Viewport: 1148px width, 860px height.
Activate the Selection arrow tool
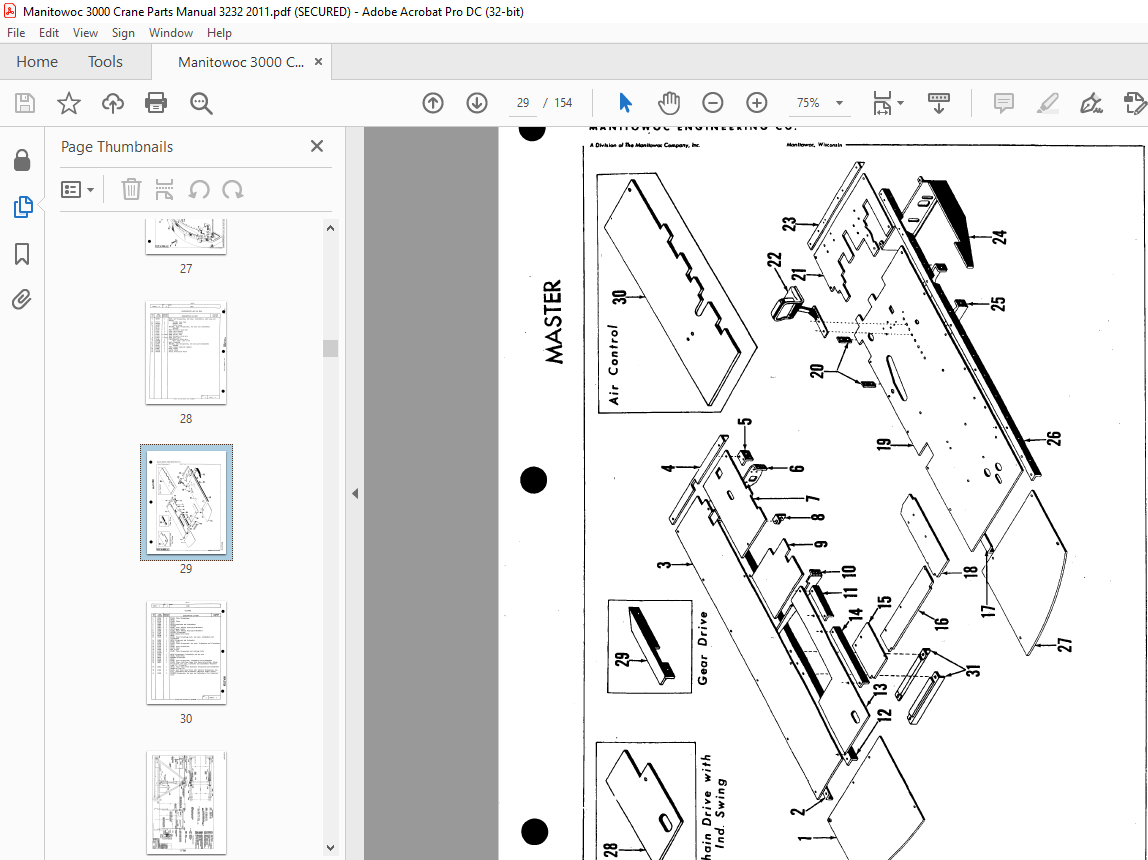[625, 103]
